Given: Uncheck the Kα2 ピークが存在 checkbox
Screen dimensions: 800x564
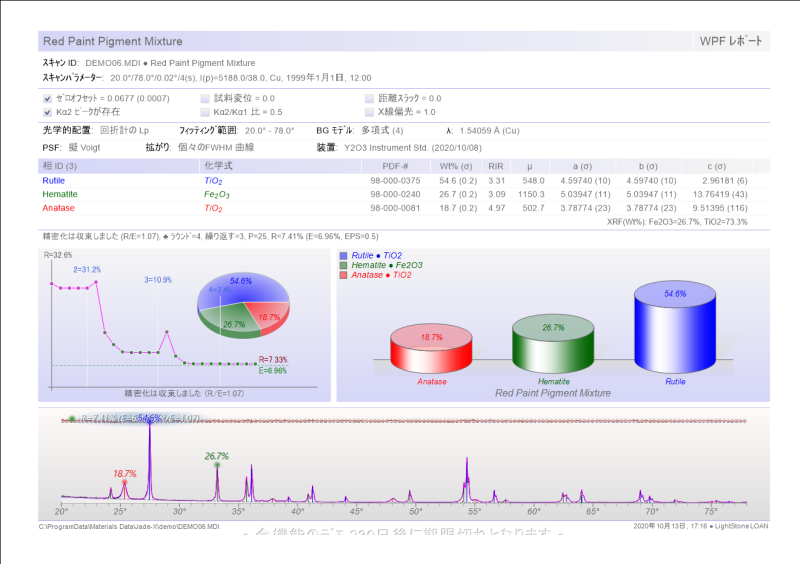Looking at the screenshot, I should pyautogui.click(x=47, y=112).
